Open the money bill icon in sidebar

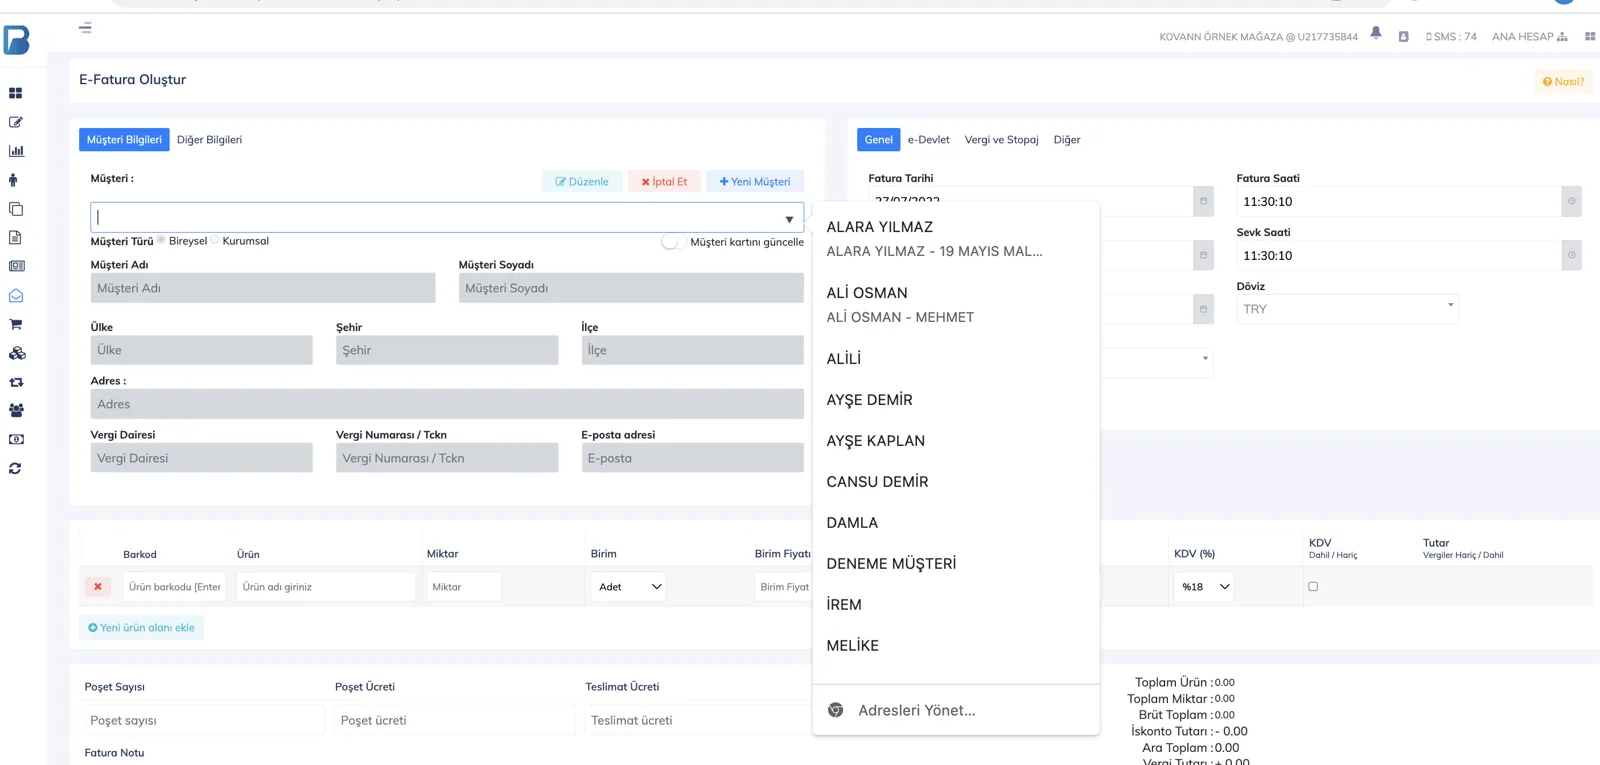pos(16,439)
